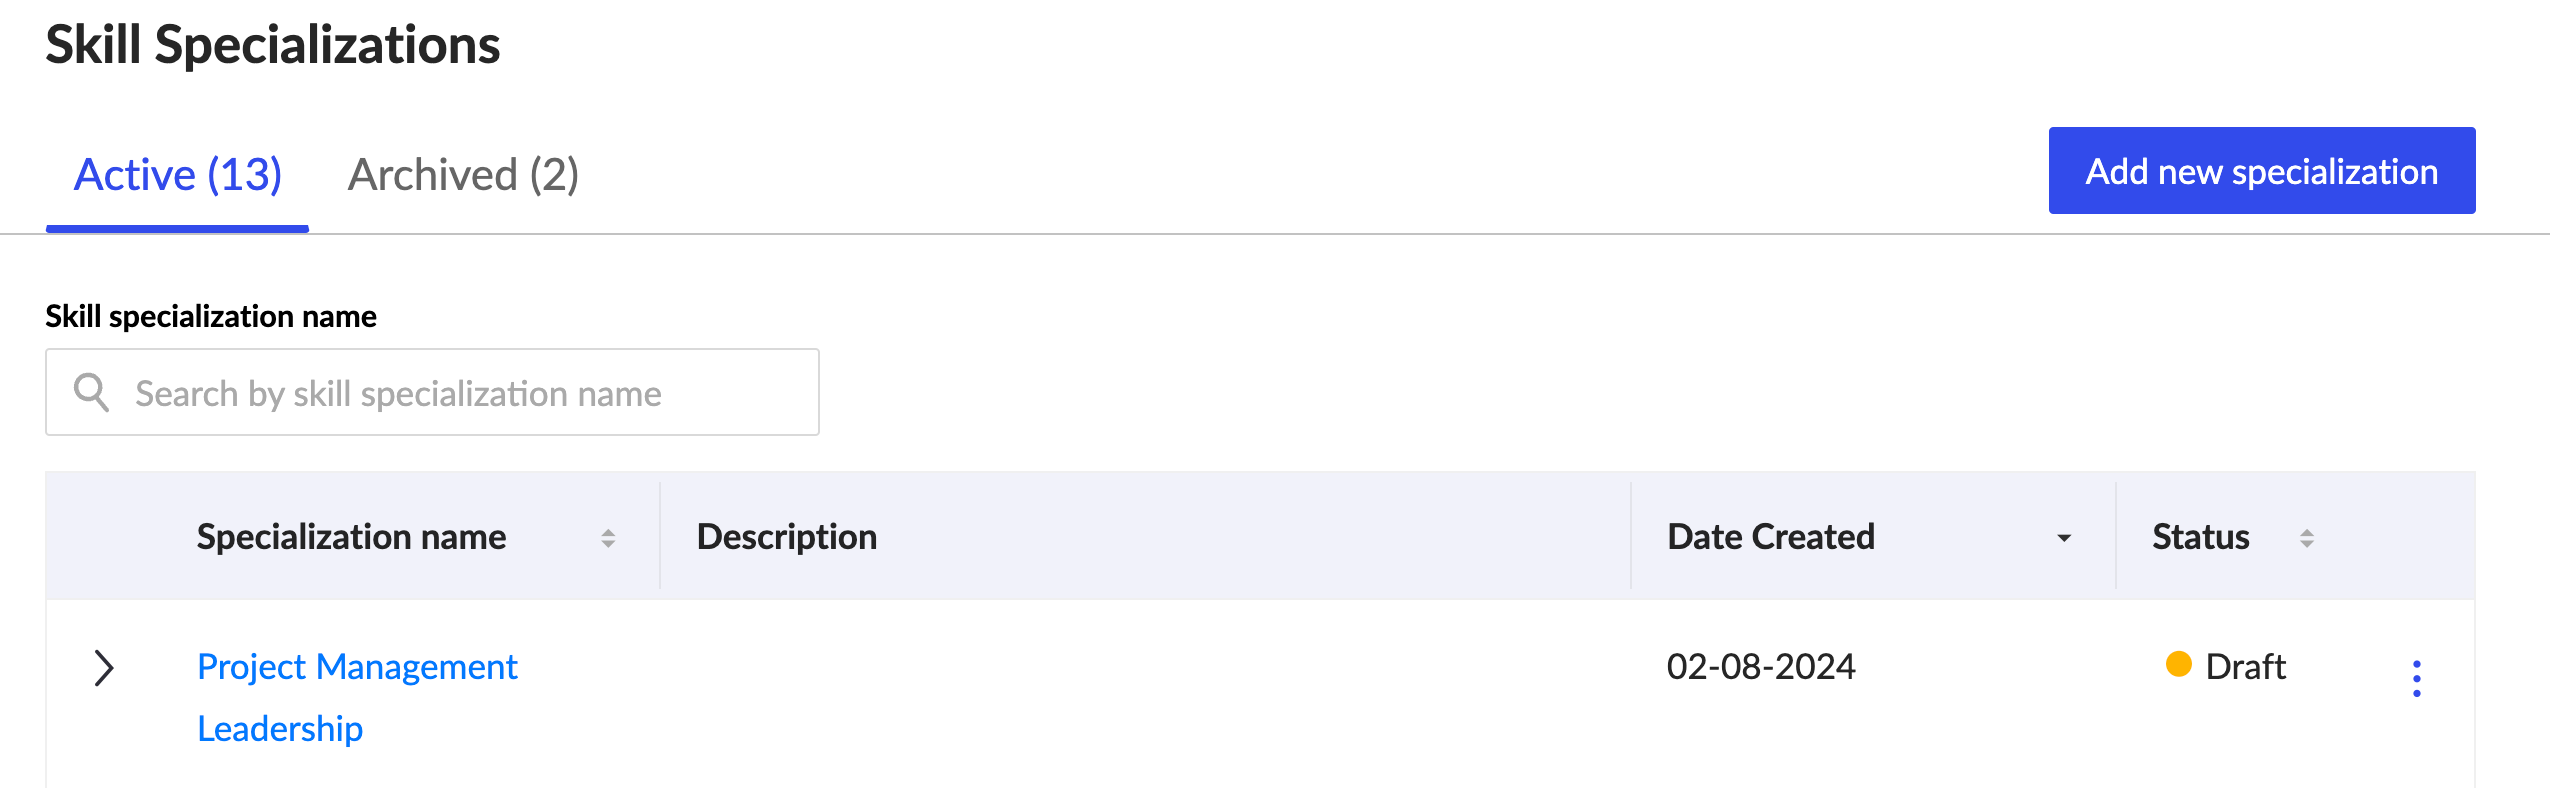Image resolution: width=2550 pixels, height=788 pixels.
Task: Switch to the Active (13) tab
Action: click(178, 175)
